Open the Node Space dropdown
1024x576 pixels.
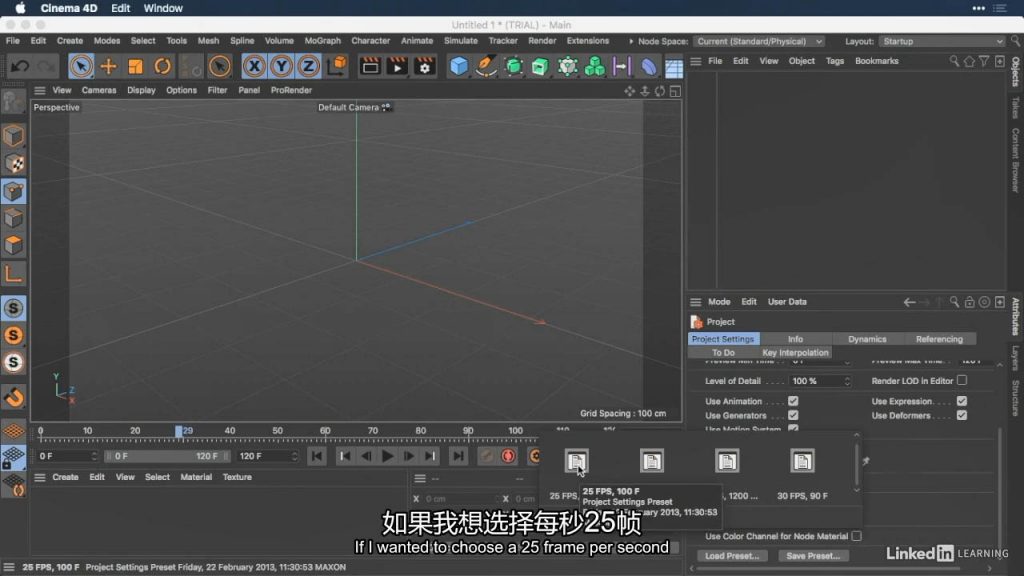[759, 41]
